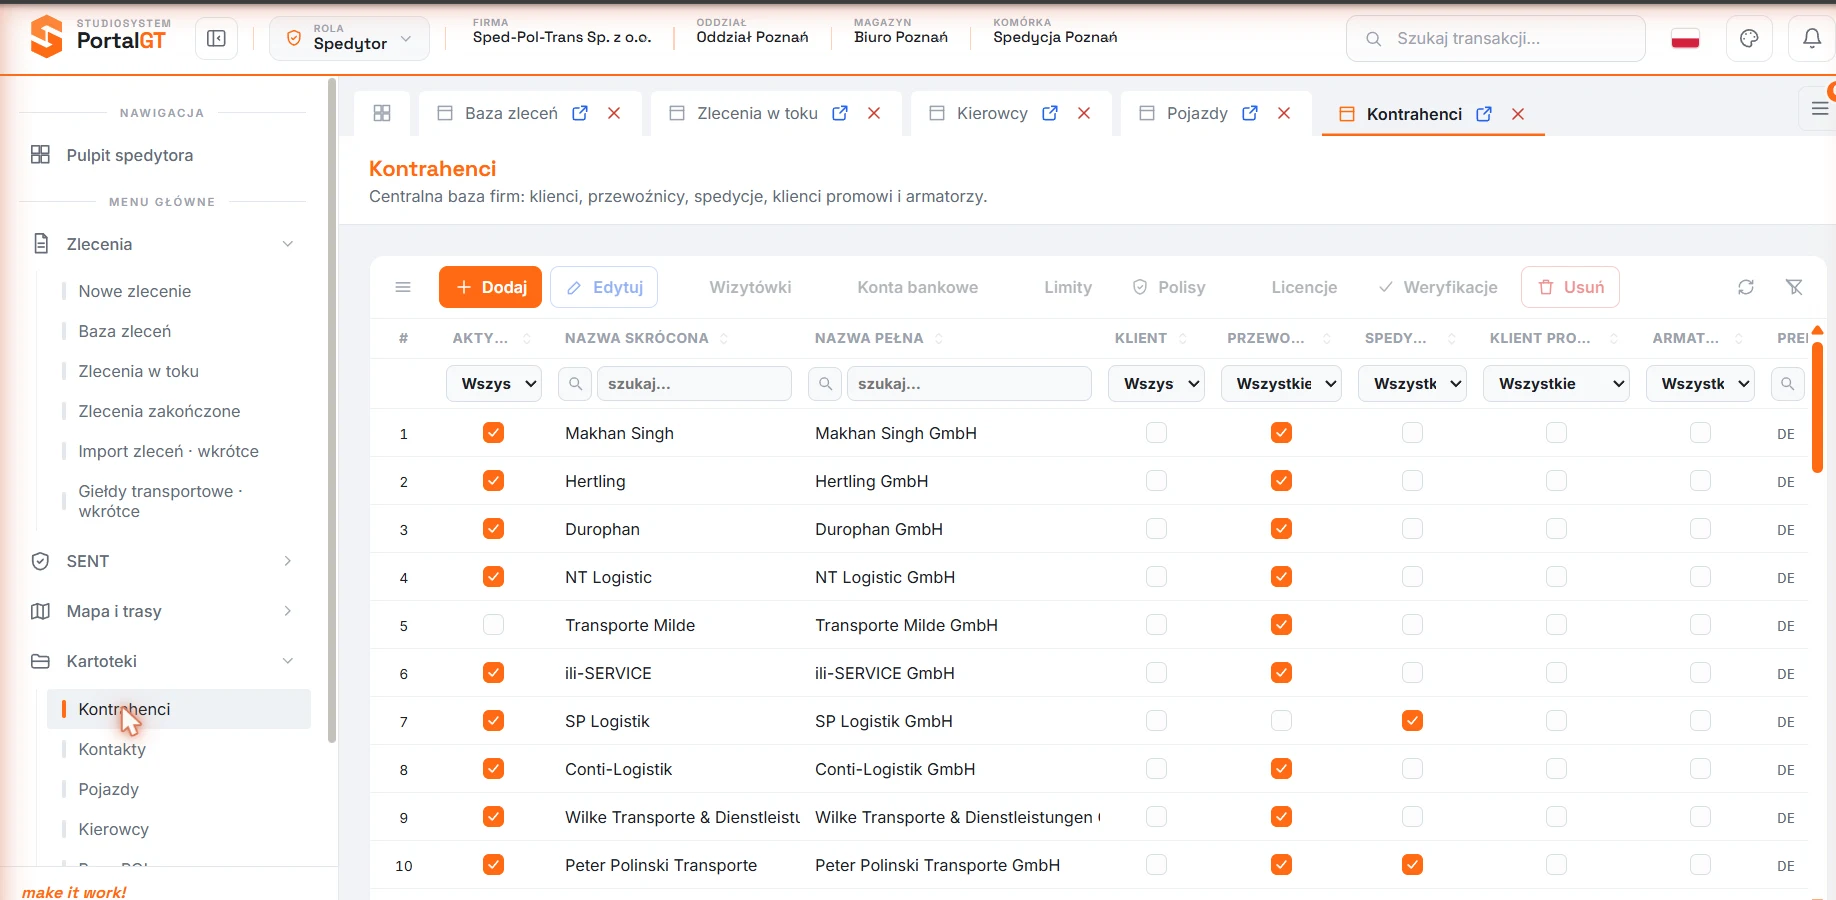The height and width of the screenshot is (900, 1836).
Task: Open Kontrahenci tab in new window
Action: pyautogui.click(x=1484, y=114)
